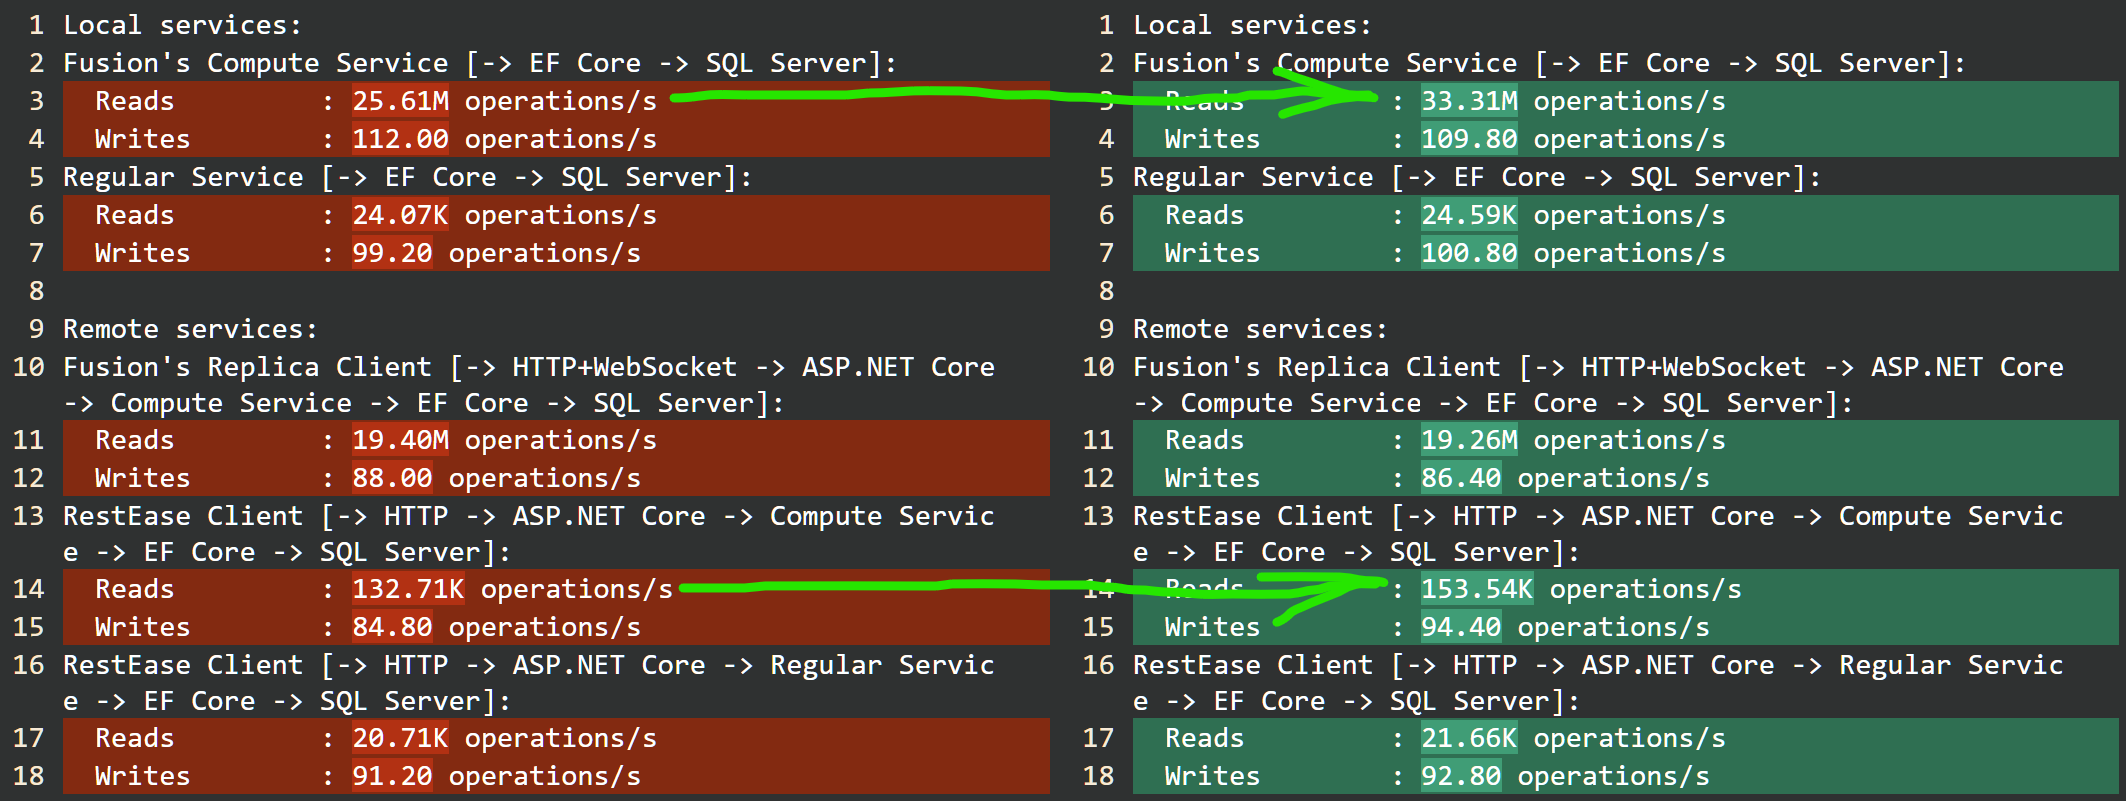Screen dimensions: 2126x801
Task: Select the 92.80 writes value
Action: [1461, 776]
